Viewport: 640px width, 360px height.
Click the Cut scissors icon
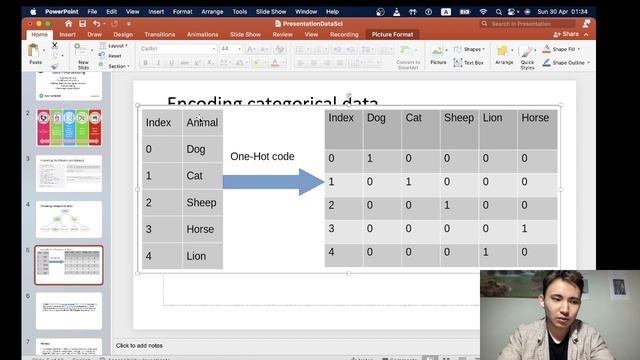coord(55,45)
